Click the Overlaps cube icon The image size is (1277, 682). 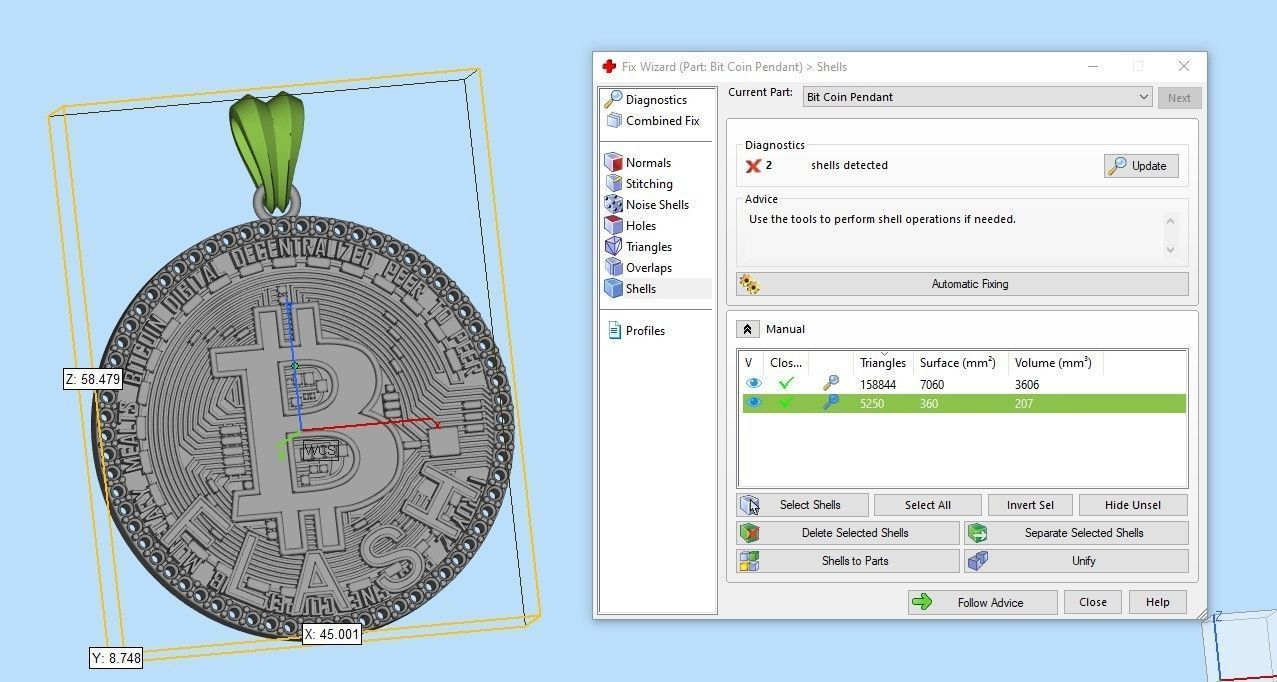[613, 268]
